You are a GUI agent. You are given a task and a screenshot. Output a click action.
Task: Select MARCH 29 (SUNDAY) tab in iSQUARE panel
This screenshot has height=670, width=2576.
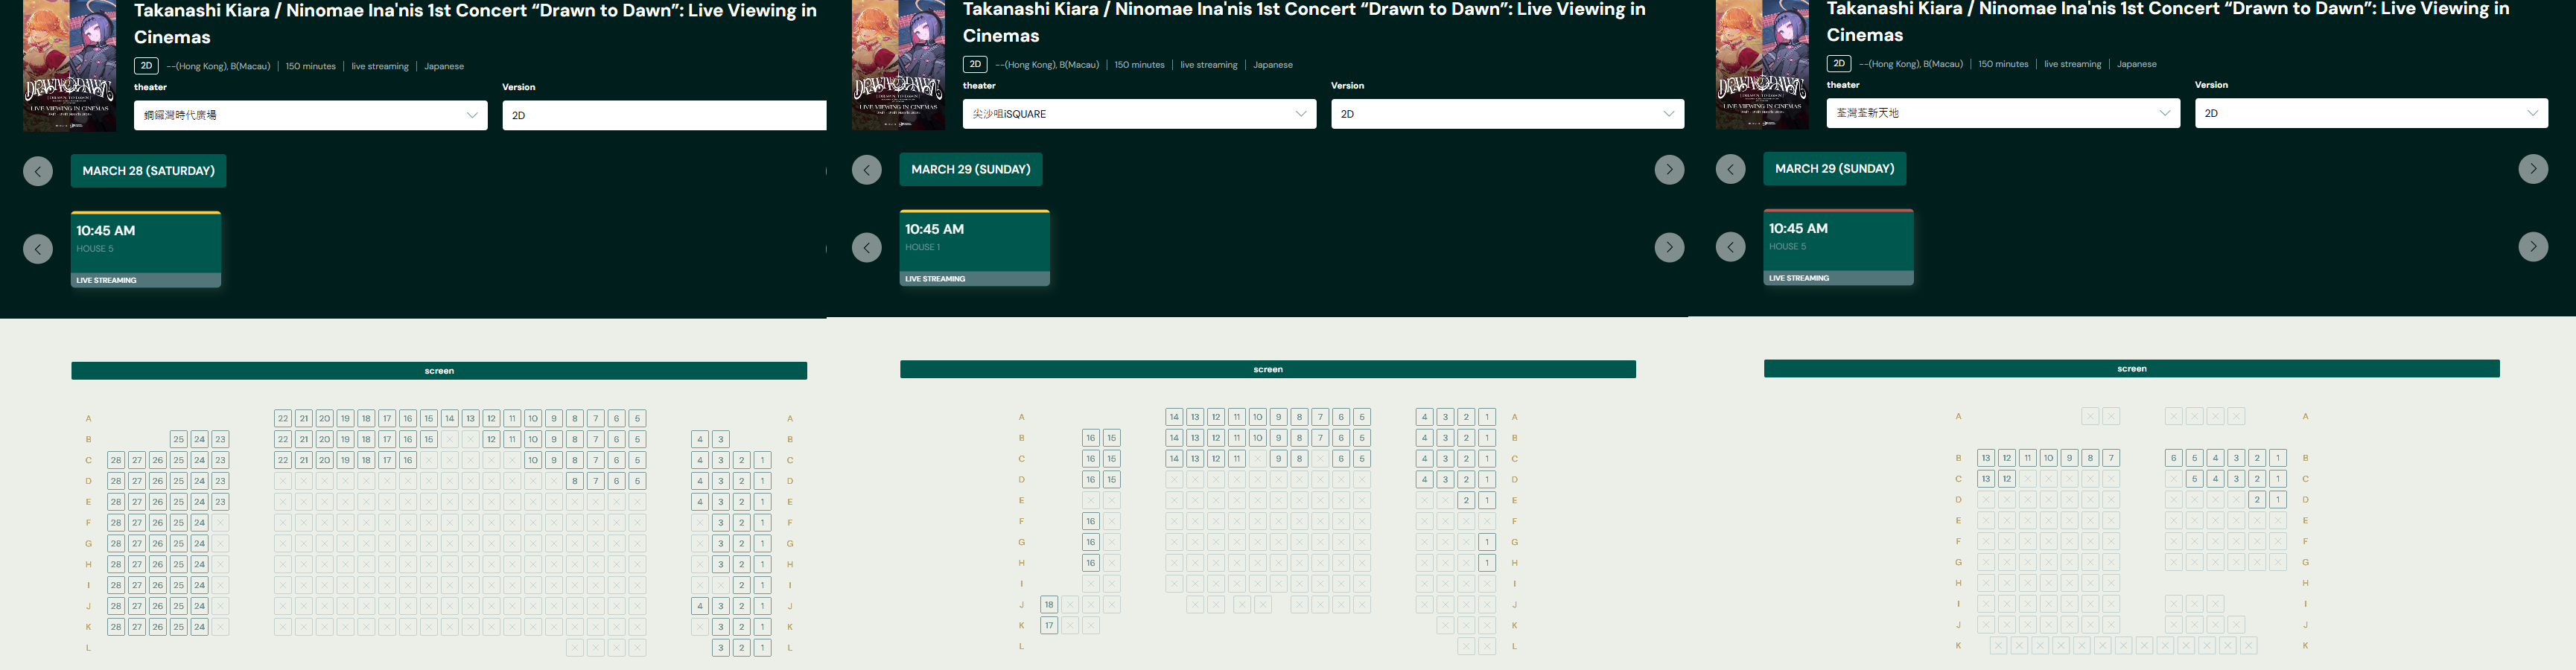coord(971,170)
